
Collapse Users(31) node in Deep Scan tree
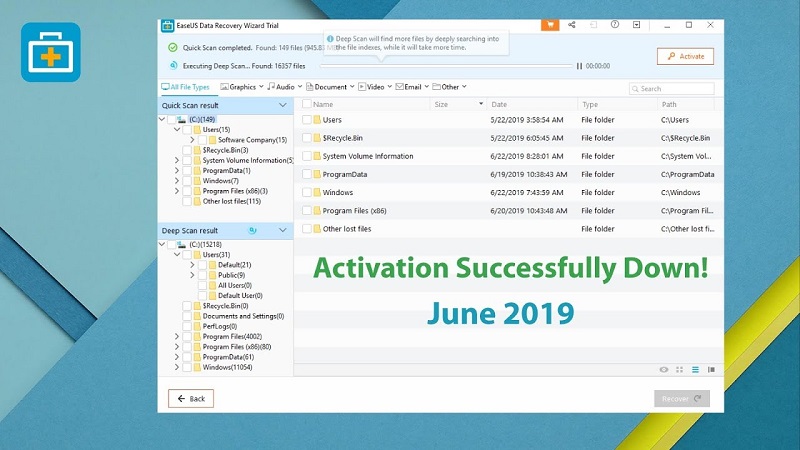click(x=177, y=255)
